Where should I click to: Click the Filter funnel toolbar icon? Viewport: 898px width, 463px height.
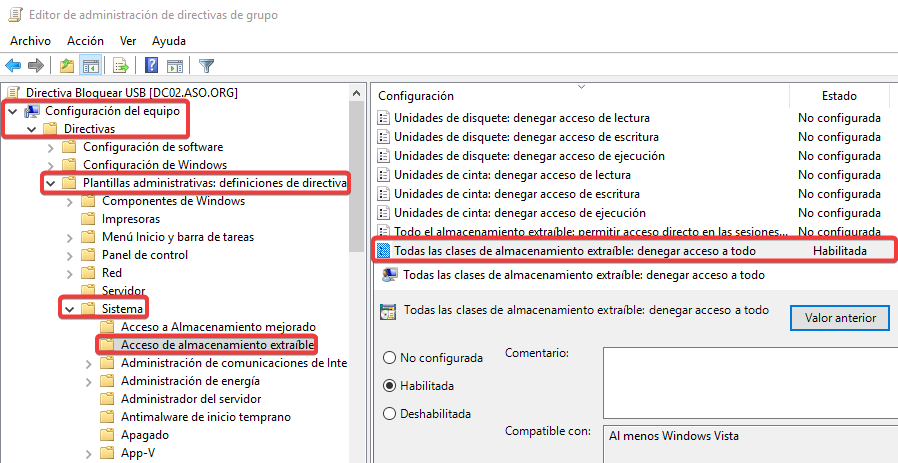pyautogui.click(x=207, y=66)
